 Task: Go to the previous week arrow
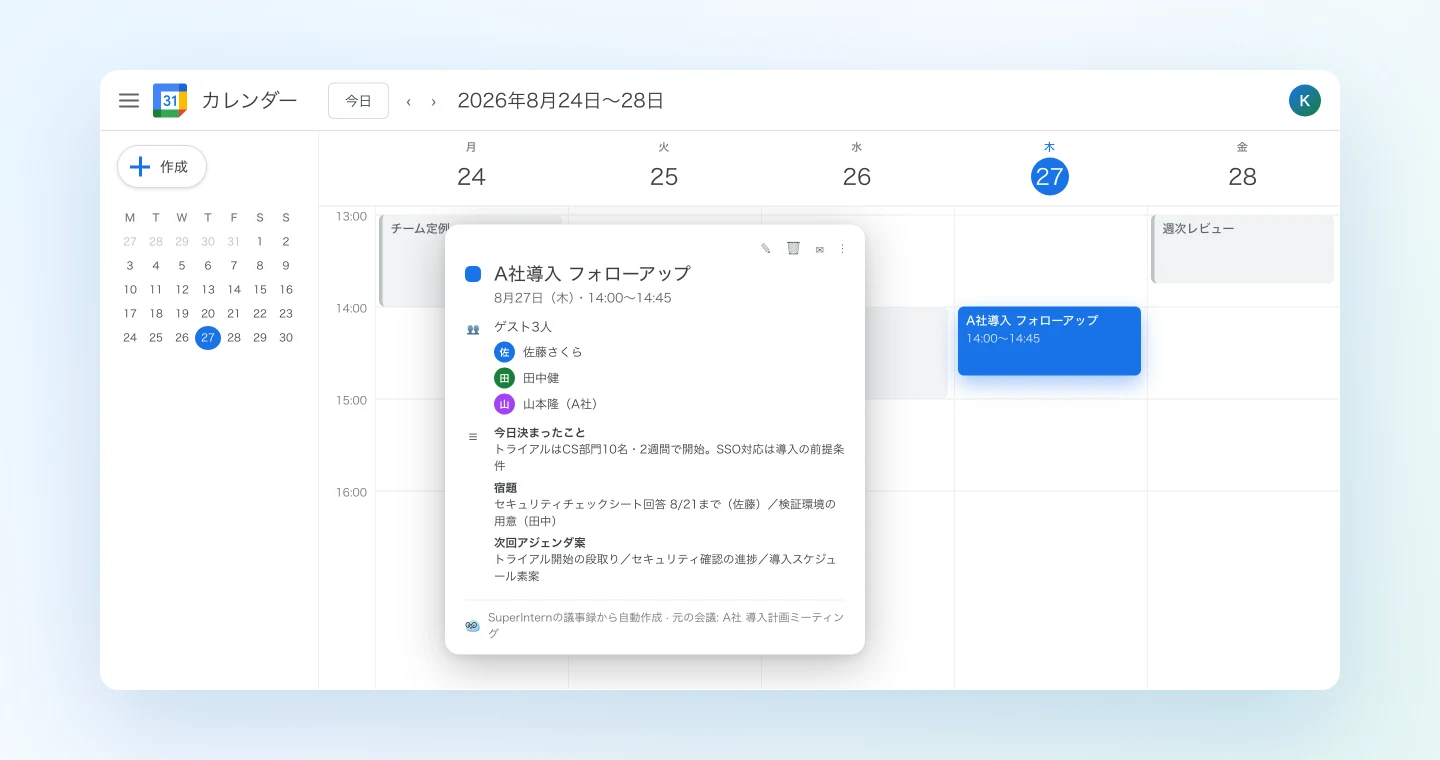coord(408,101)
